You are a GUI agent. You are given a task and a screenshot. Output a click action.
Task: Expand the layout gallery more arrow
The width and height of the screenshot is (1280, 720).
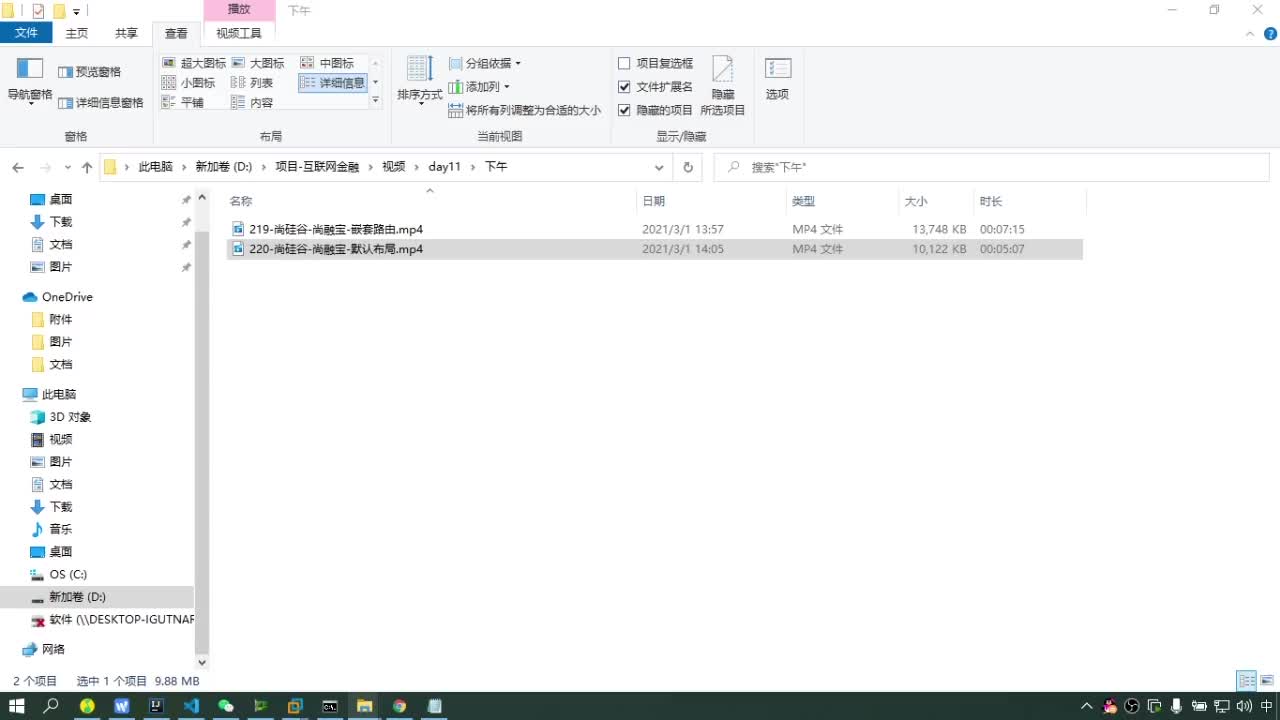[x=376, y=101]
